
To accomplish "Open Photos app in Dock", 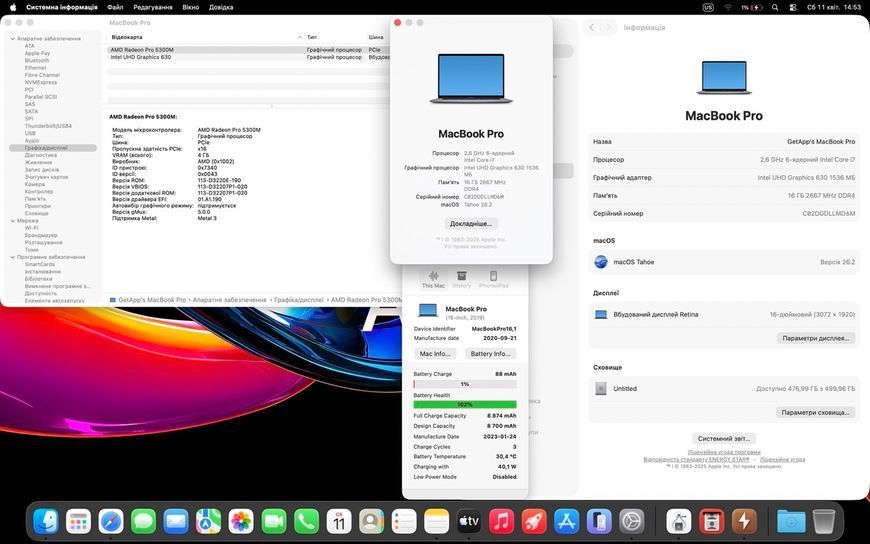I will pyautogui.click(x=241, y=522).
